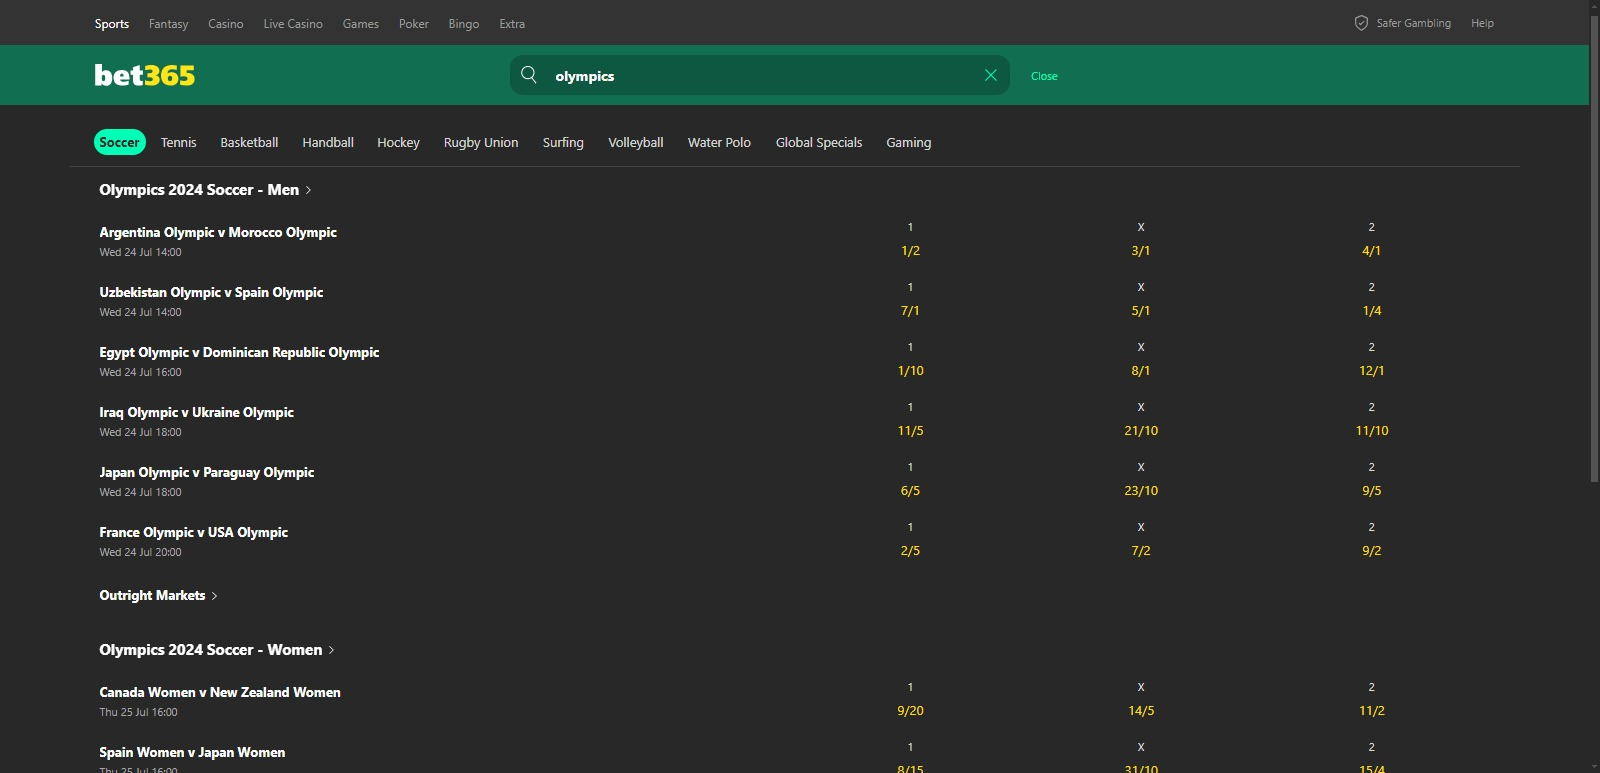Pick New Zealand Women at 11/2
Image resolution: width=1600 pixels, height=773 pixels.
pyautogui.click(x=1372, y=711)
